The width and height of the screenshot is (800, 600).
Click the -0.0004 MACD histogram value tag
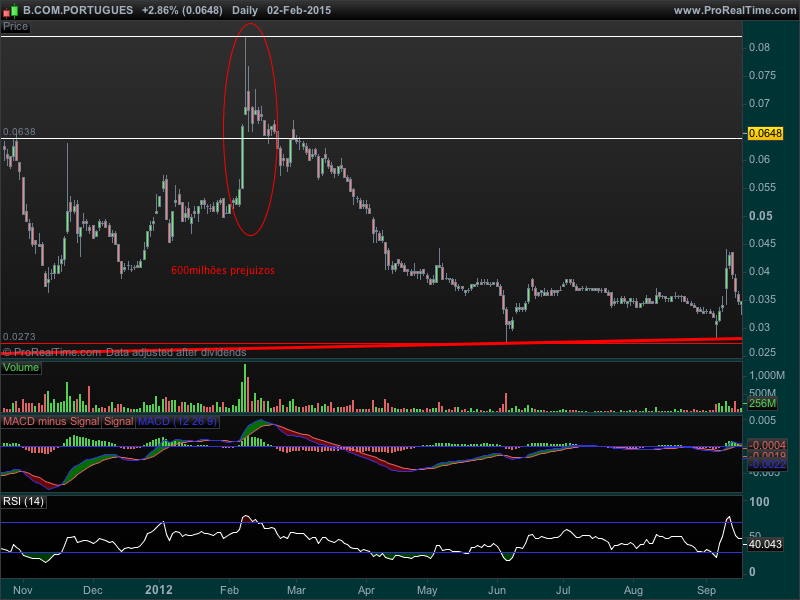pyautogui.click(x=767, y=445)
